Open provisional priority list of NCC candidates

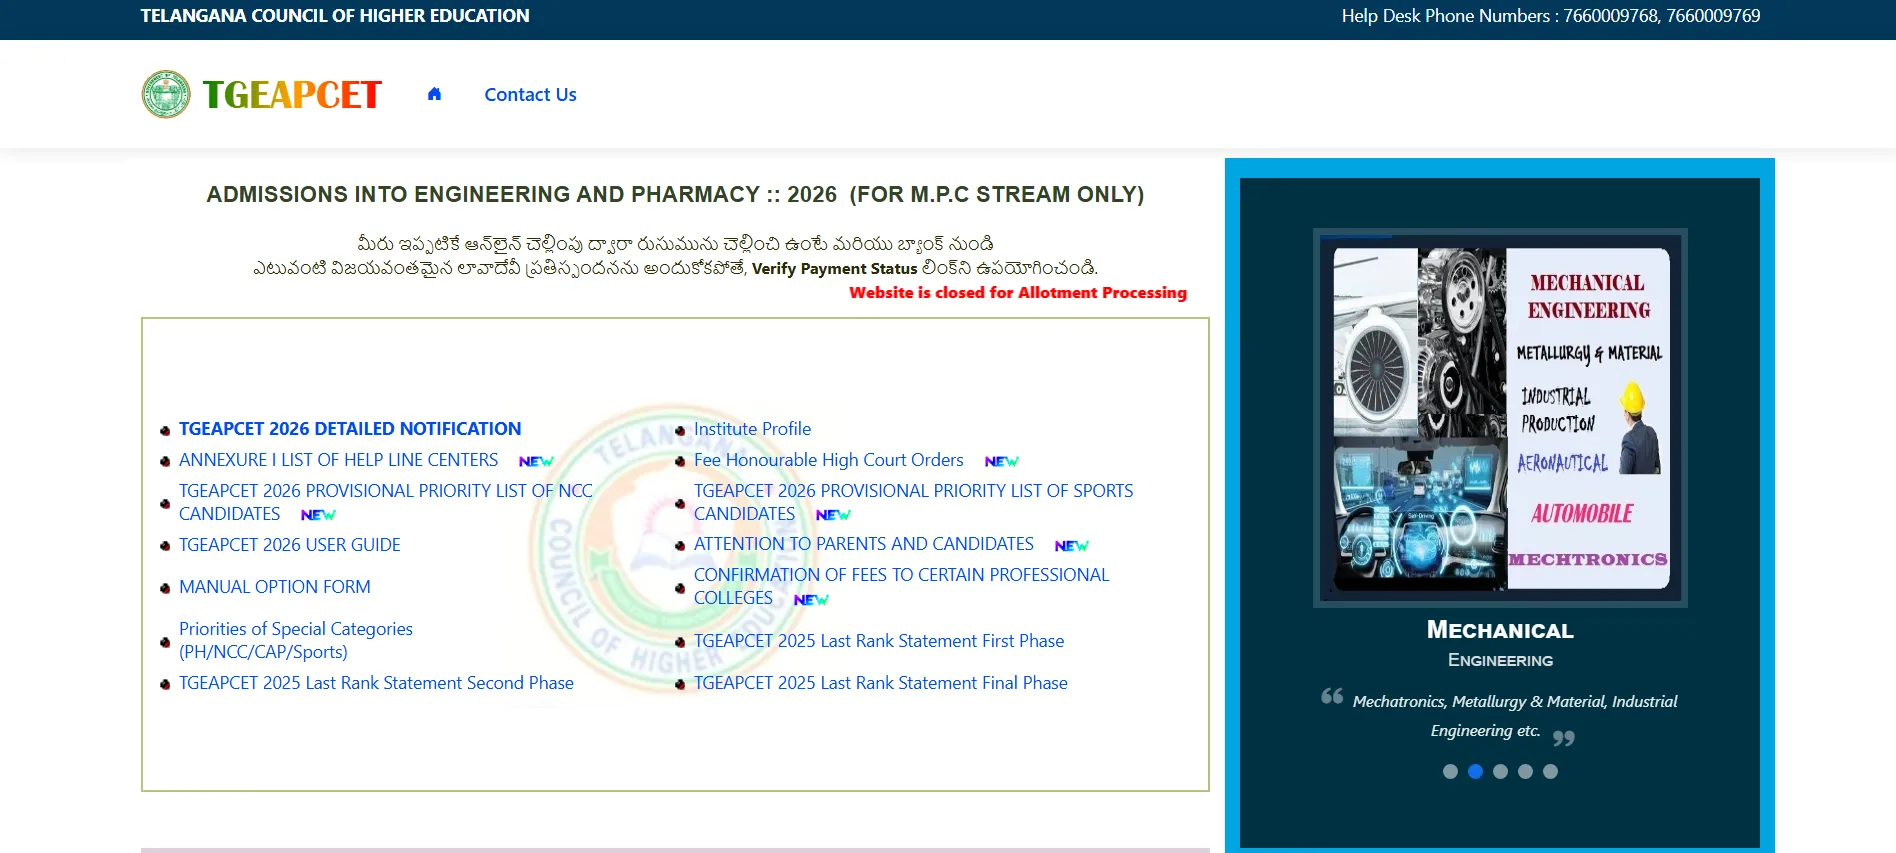pyautogui.click(x=386, y=502)
